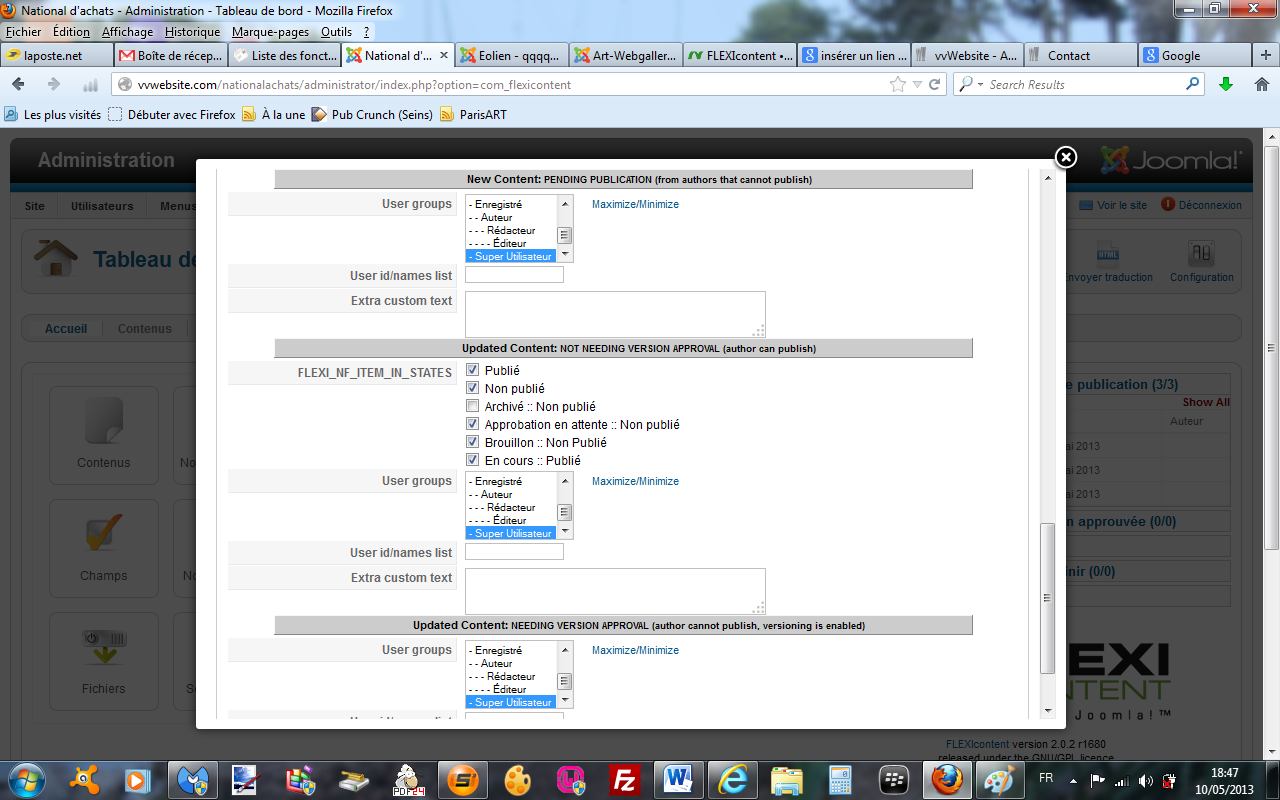Screen dimensions: 1280x800
Task: Select Rédacteur in Not Needing Approval user groups
Action: click(x=511, y=507)
